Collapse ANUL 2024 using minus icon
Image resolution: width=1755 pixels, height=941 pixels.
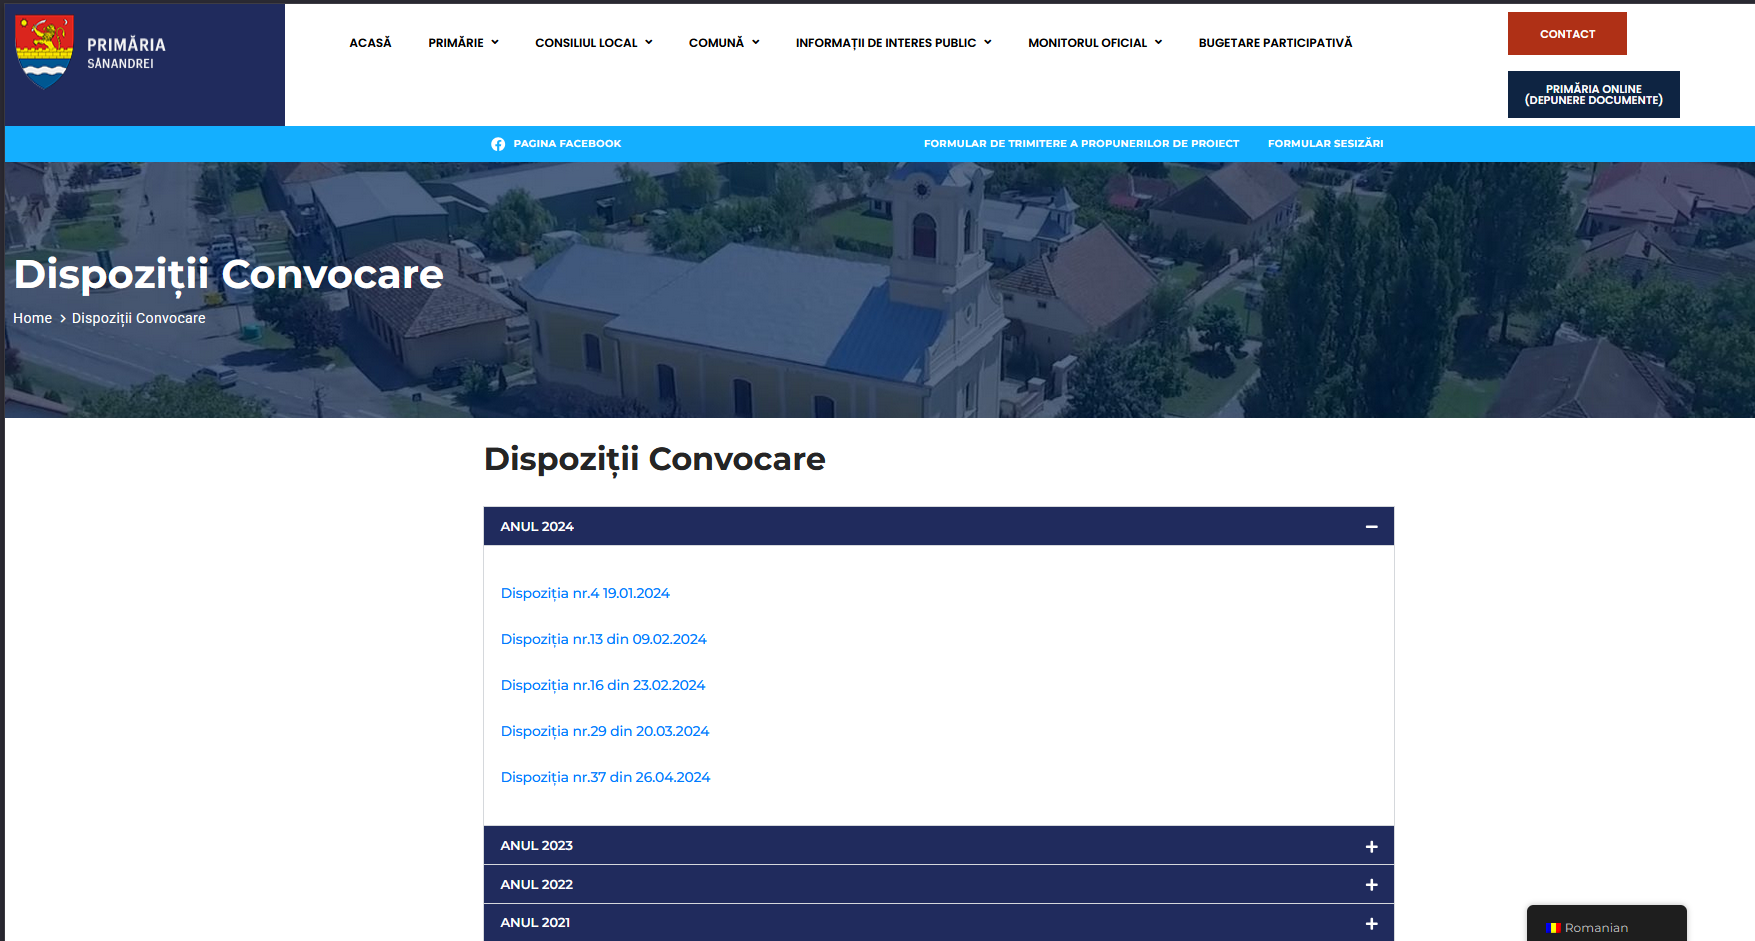pos(1371,527)
